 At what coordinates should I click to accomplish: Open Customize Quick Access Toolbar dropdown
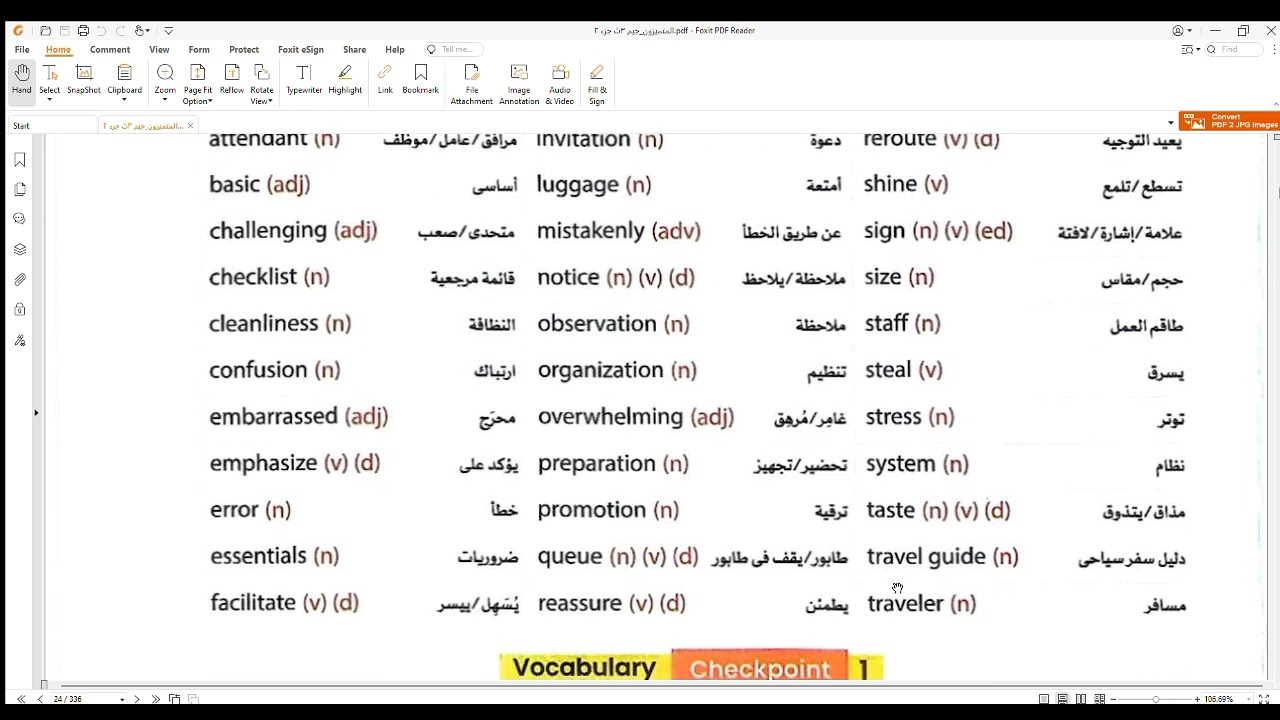[168, 31]
